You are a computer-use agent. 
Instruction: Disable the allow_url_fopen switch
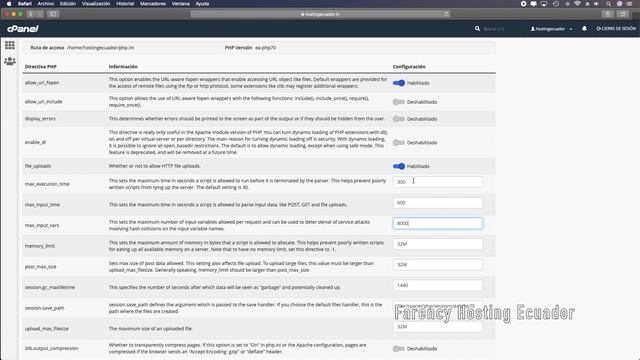[399, 83]
